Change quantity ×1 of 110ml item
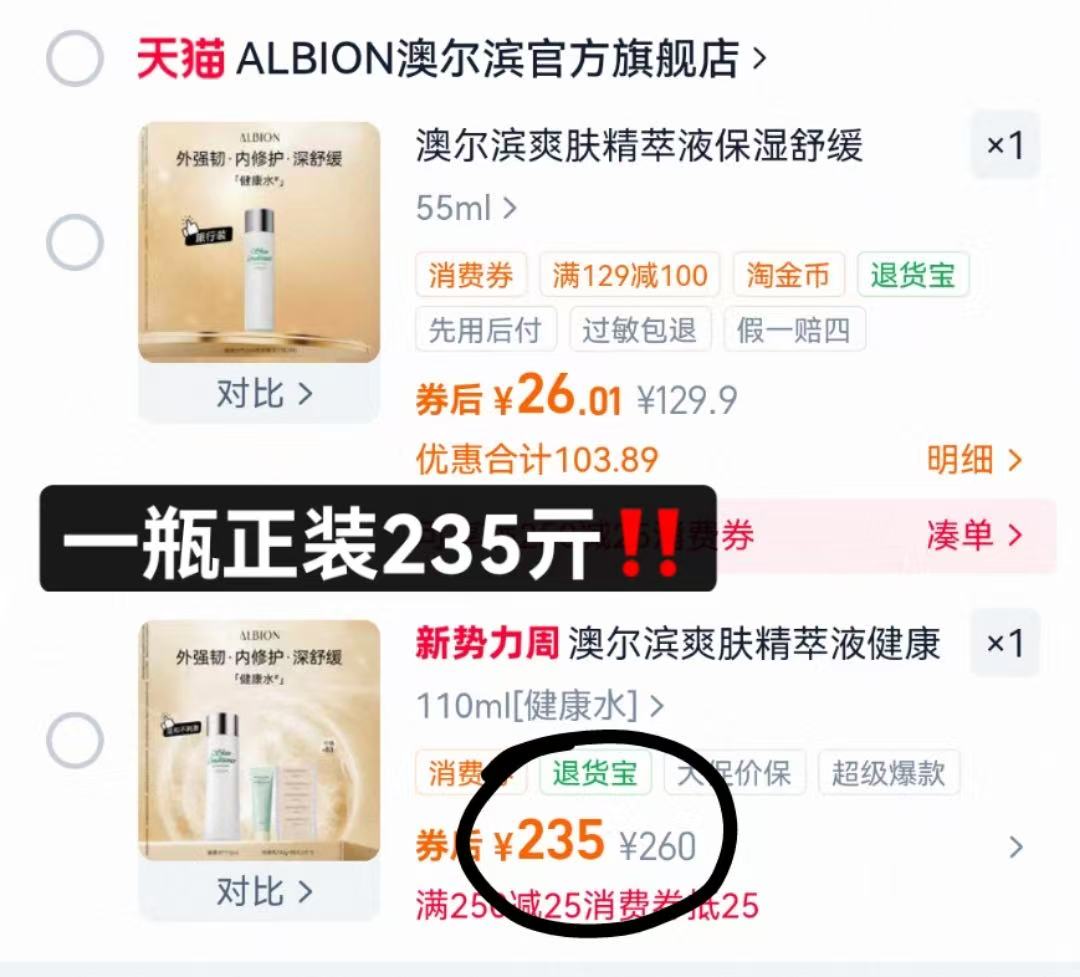The width and height of the screenshot is (1080, 977). (x=1005, y=643)
